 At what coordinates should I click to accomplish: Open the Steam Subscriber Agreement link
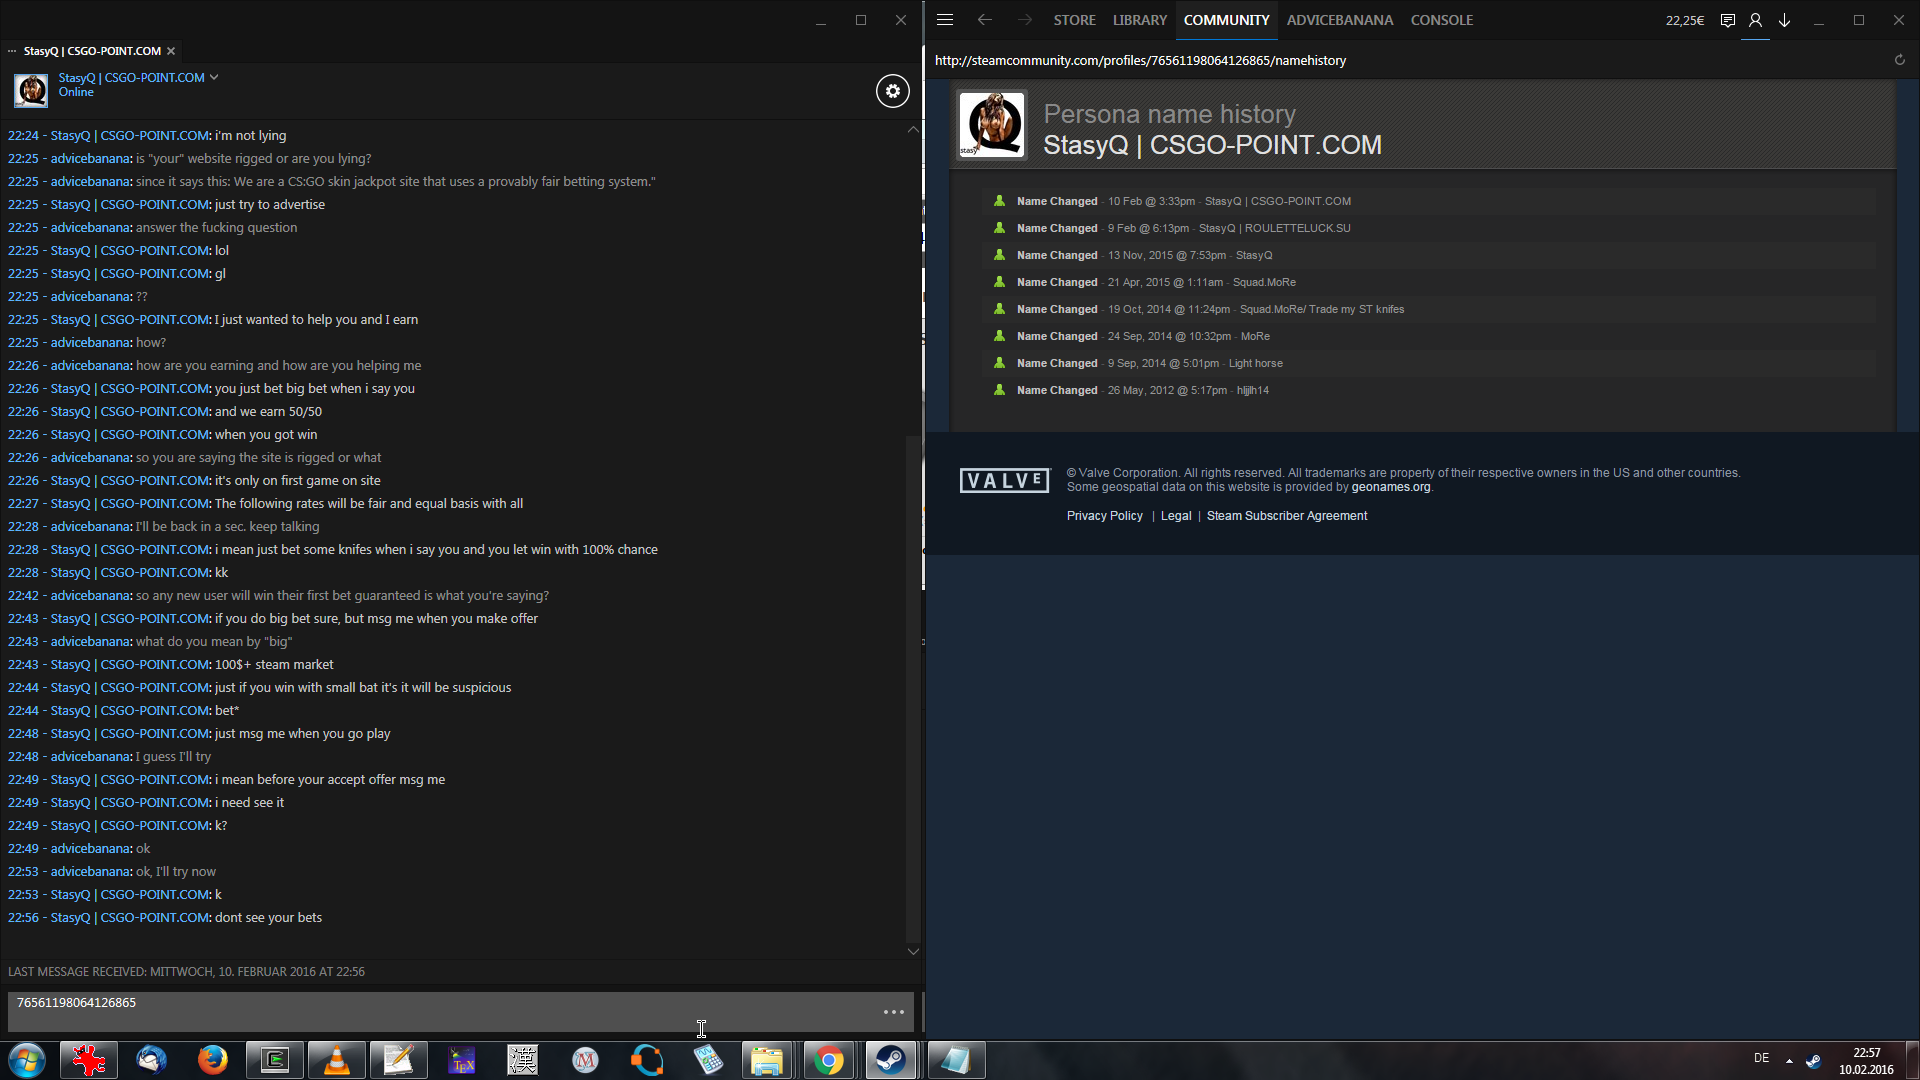(x=1286, y=516)
